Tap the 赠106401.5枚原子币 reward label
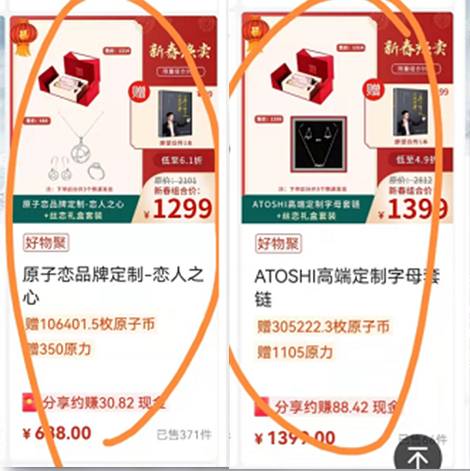 (x=90, y=324)
